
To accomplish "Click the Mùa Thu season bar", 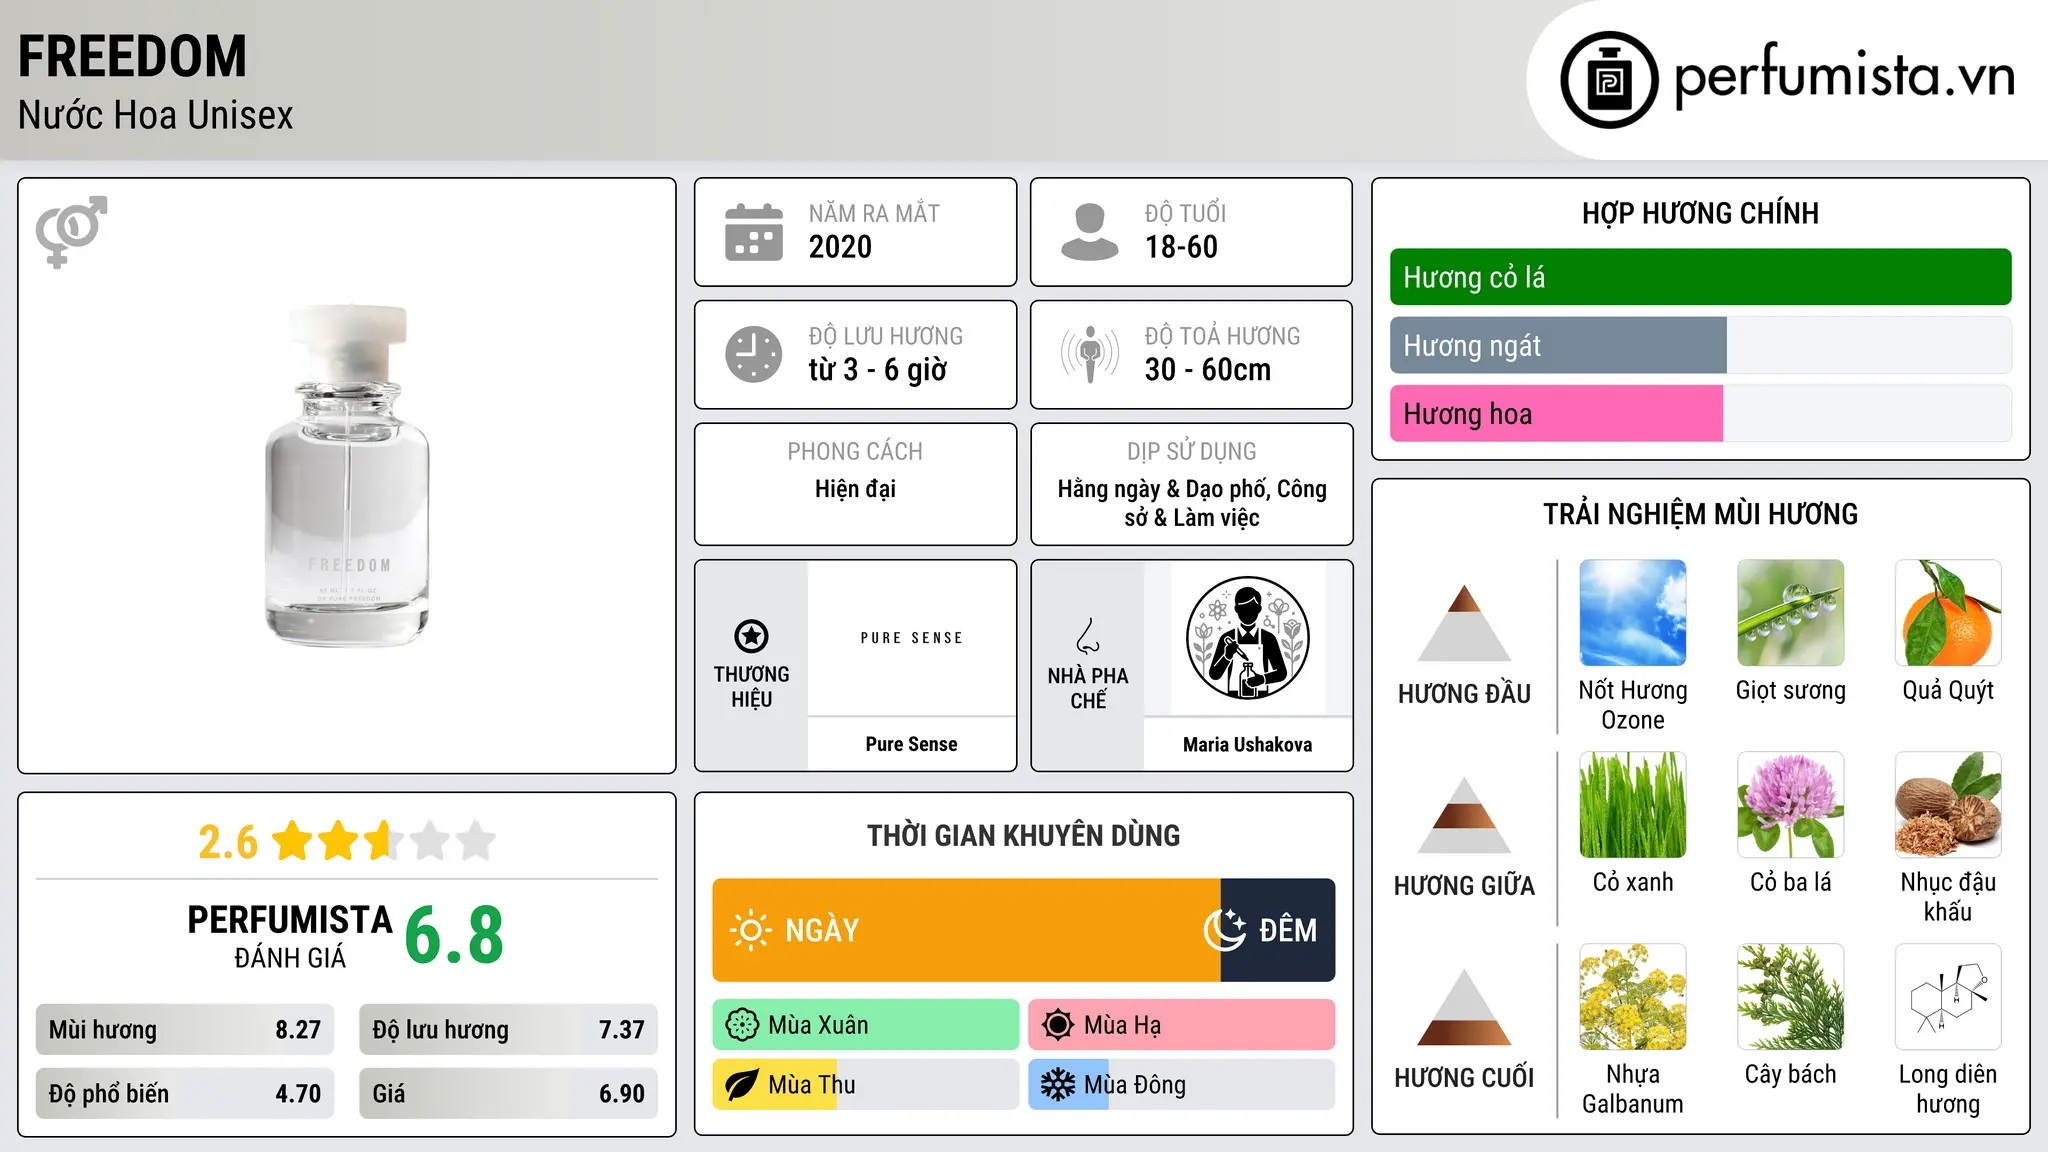I will (866, 1085).
